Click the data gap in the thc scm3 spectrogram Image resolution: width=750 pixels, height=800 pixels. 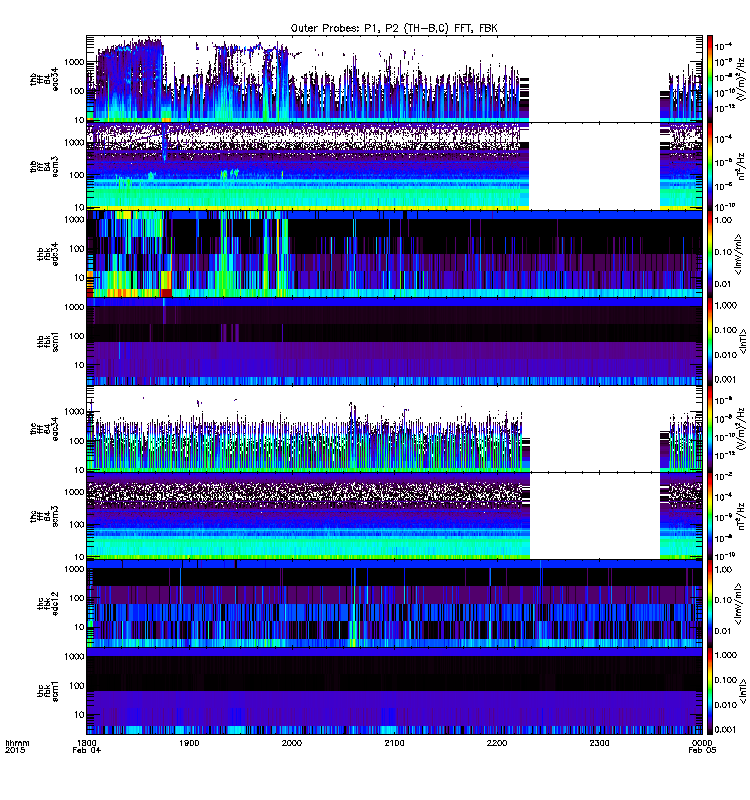pos(595,516)
